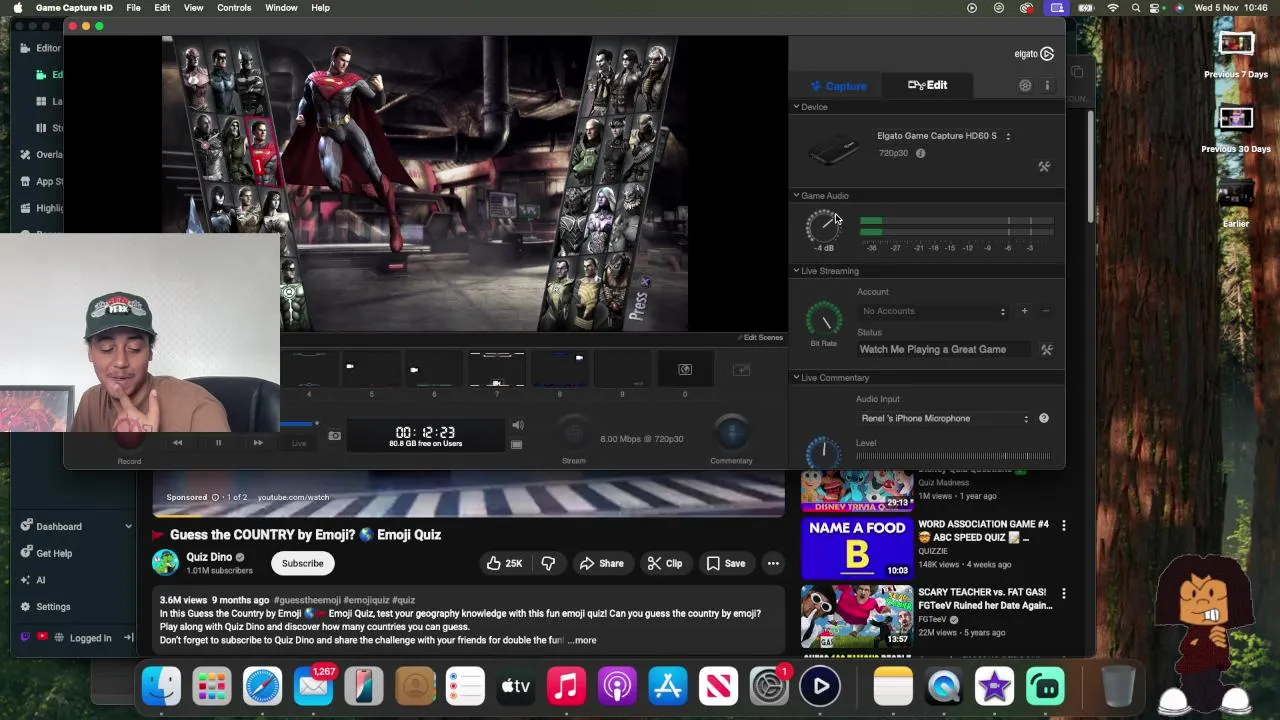Select scene thumbnail number 7
The width and height of the screenshot is (1280, 720).
(497, 370)
